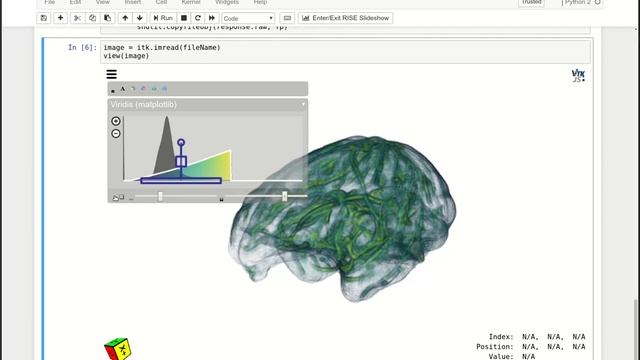Image resolution: width=640 pixels, height=360 pixels.
Task: Move the selected cell up
Action: [x=125, y=18]
